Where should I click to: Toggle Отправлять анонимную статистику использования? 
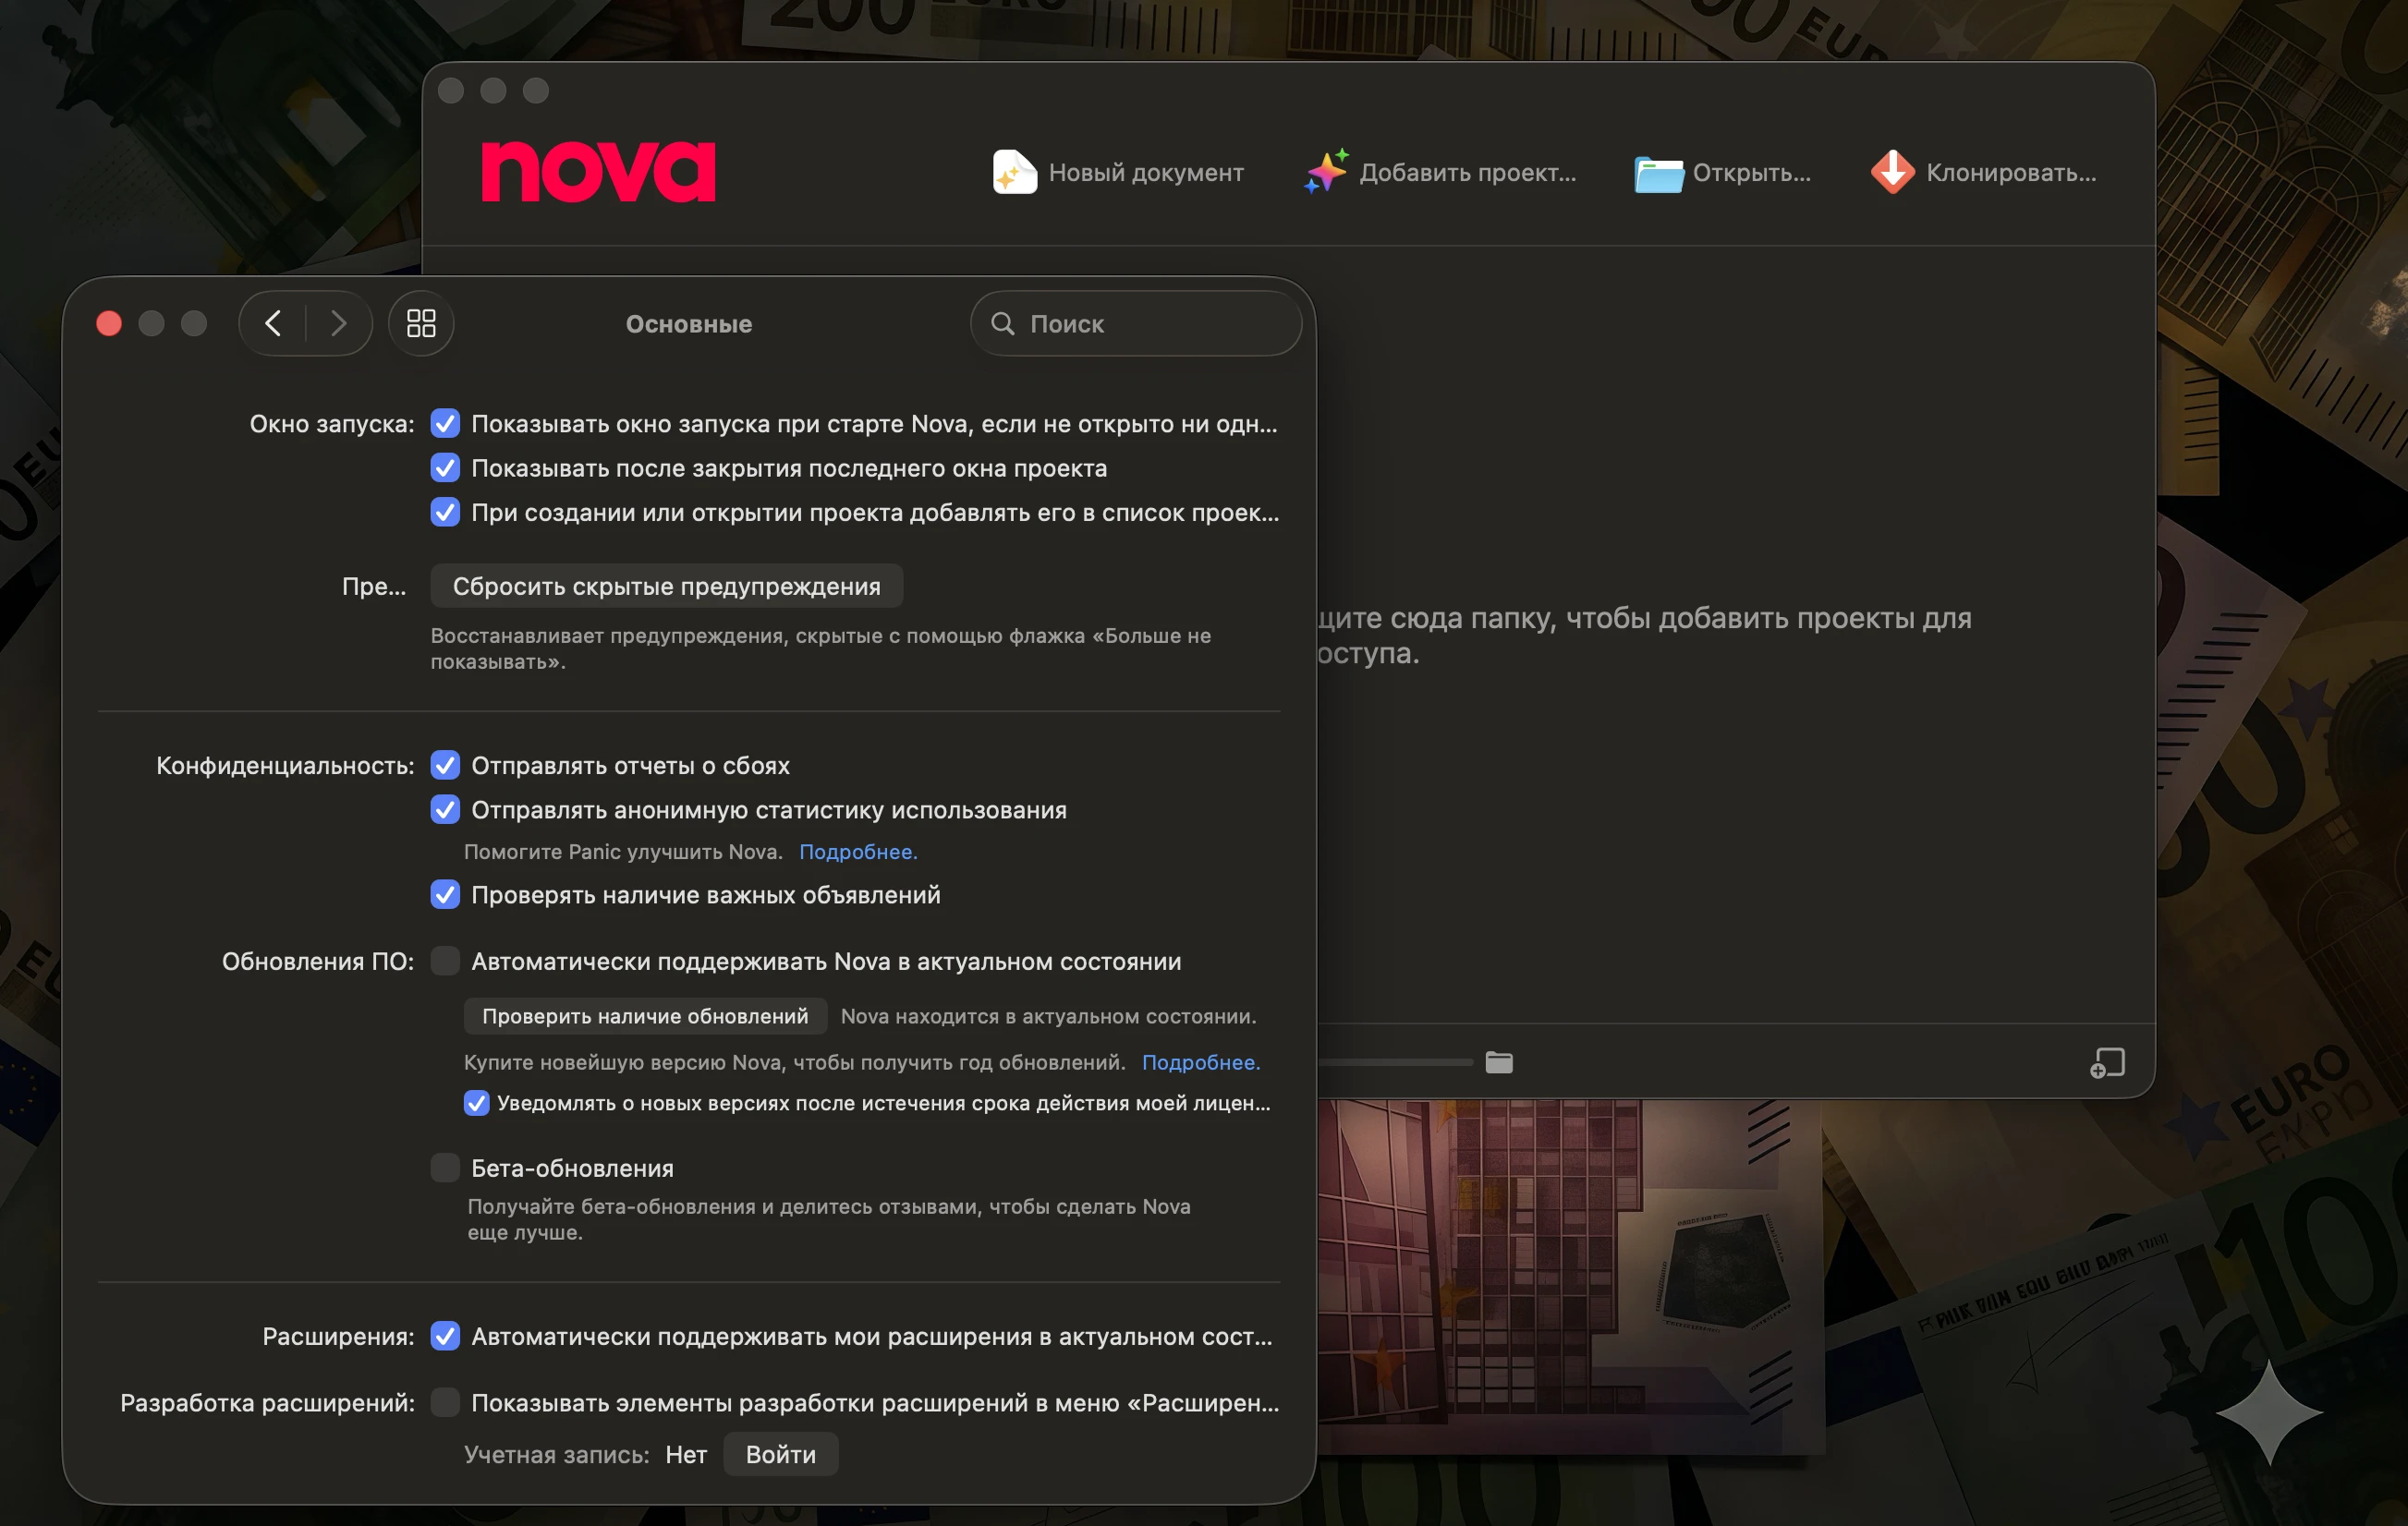click(x=445, y=809)
